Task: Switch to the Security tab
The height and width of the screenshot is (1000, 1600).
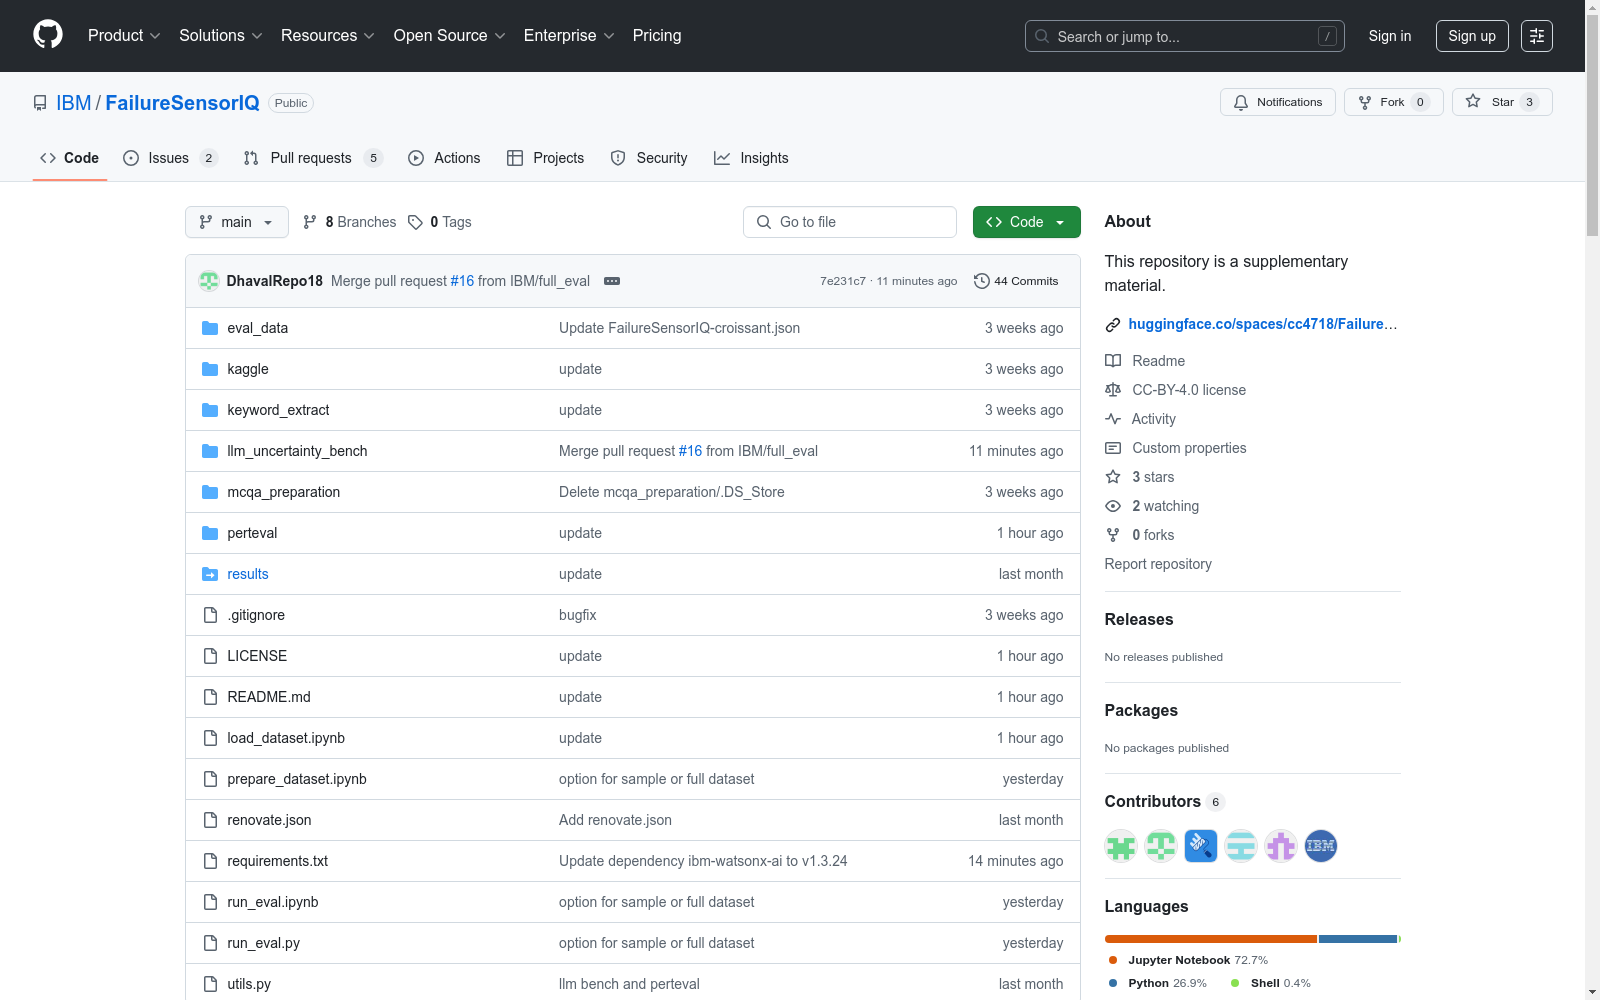Action: (x=649, y=158)
